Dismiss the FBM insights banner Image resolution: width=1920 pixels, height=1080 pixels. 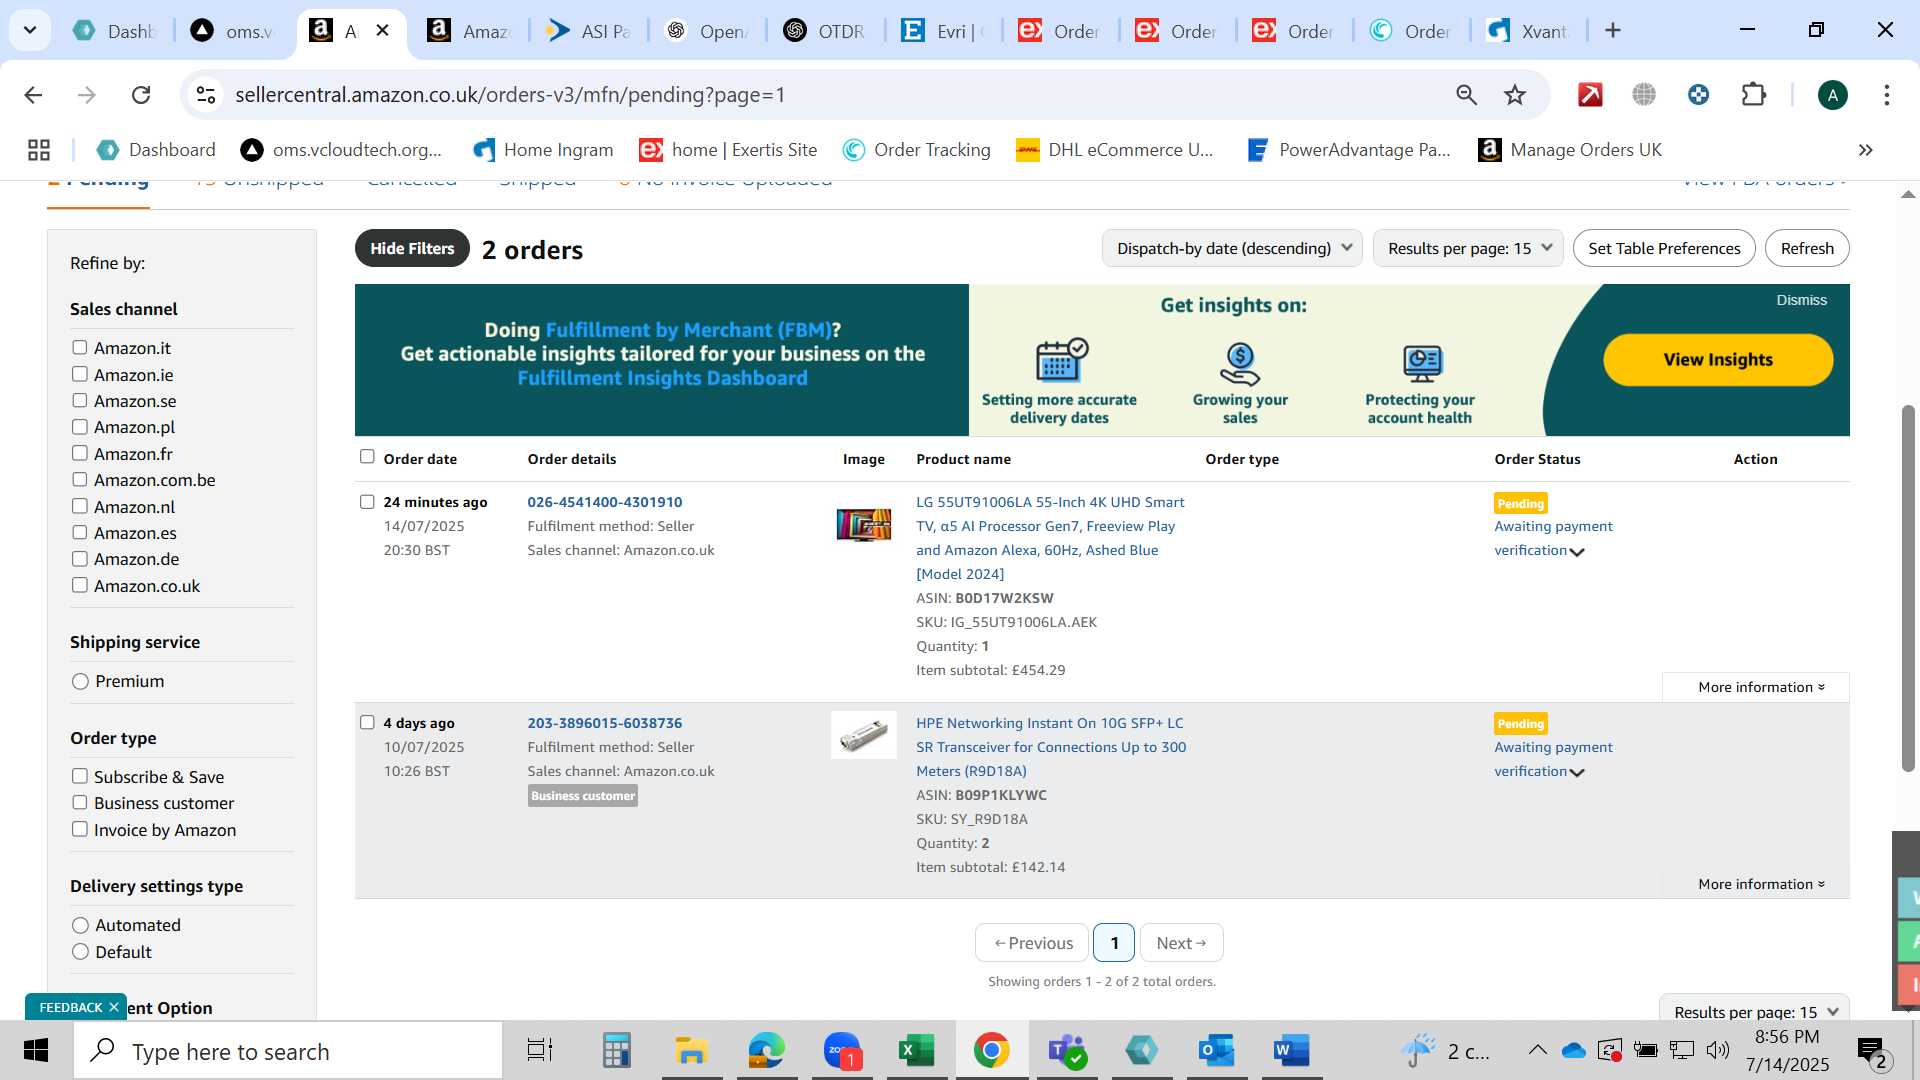[1801, 300]
